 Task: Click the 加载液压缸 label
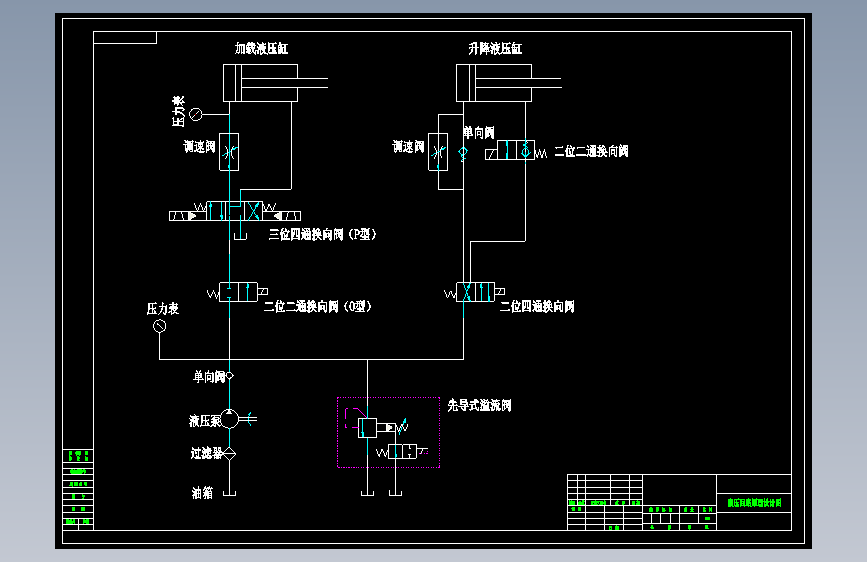coord(261,49)
